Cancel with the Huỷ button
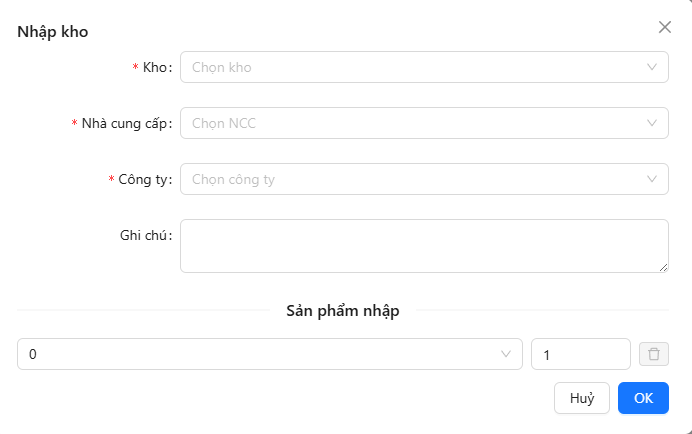The width and height of the screenshot is (692, 434). pyautogui.click(x=582, y=398)
